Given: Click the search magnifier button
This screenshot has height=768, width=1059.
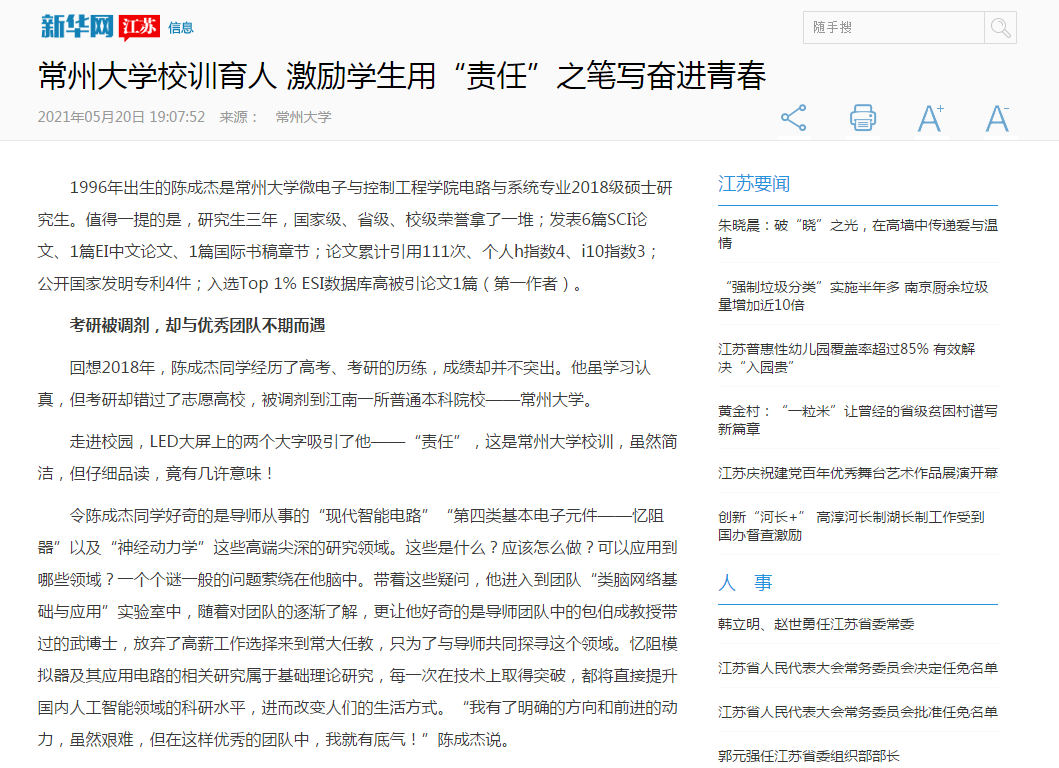Looking at the screenshot, I should (x=1000, y=28).
